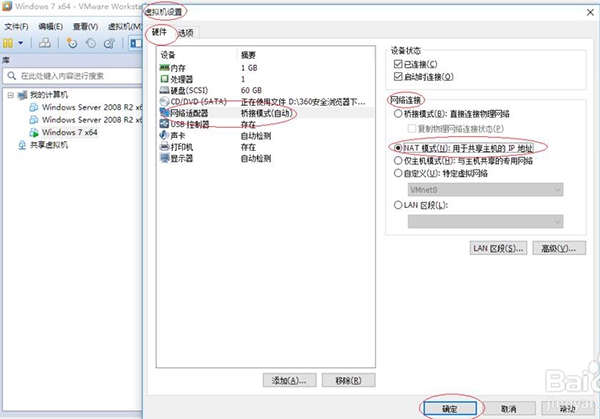Viewport: 600px width, 419px height.
Task: Click the LAN 区段(S)... button
Action: coord(498,248)
